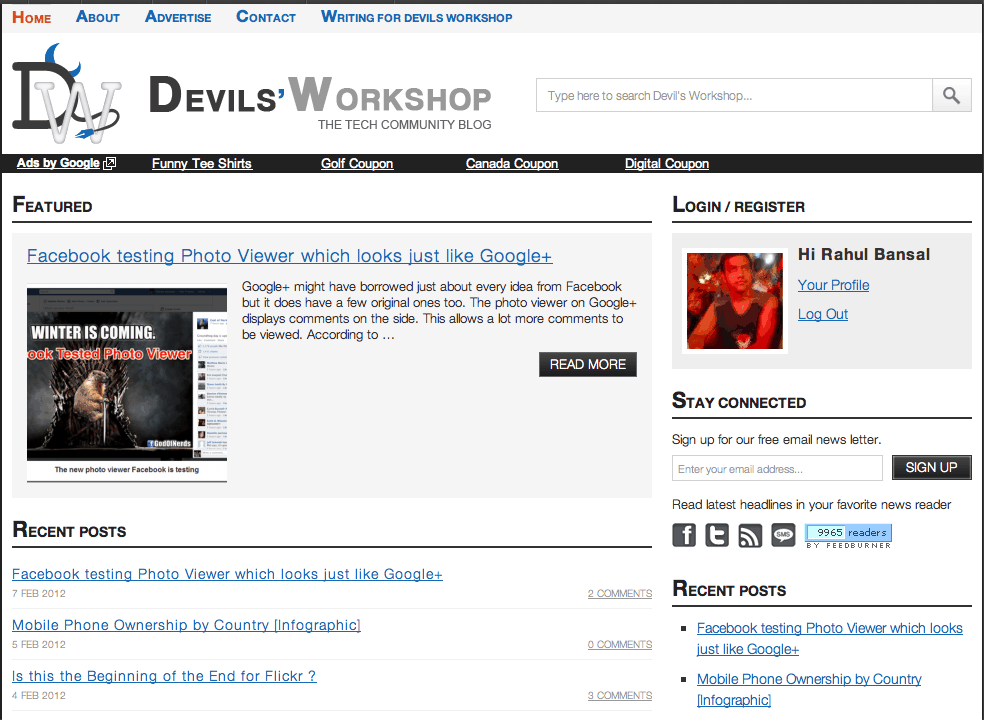Click the Digital Coupon ad link

tap(667, 163)
